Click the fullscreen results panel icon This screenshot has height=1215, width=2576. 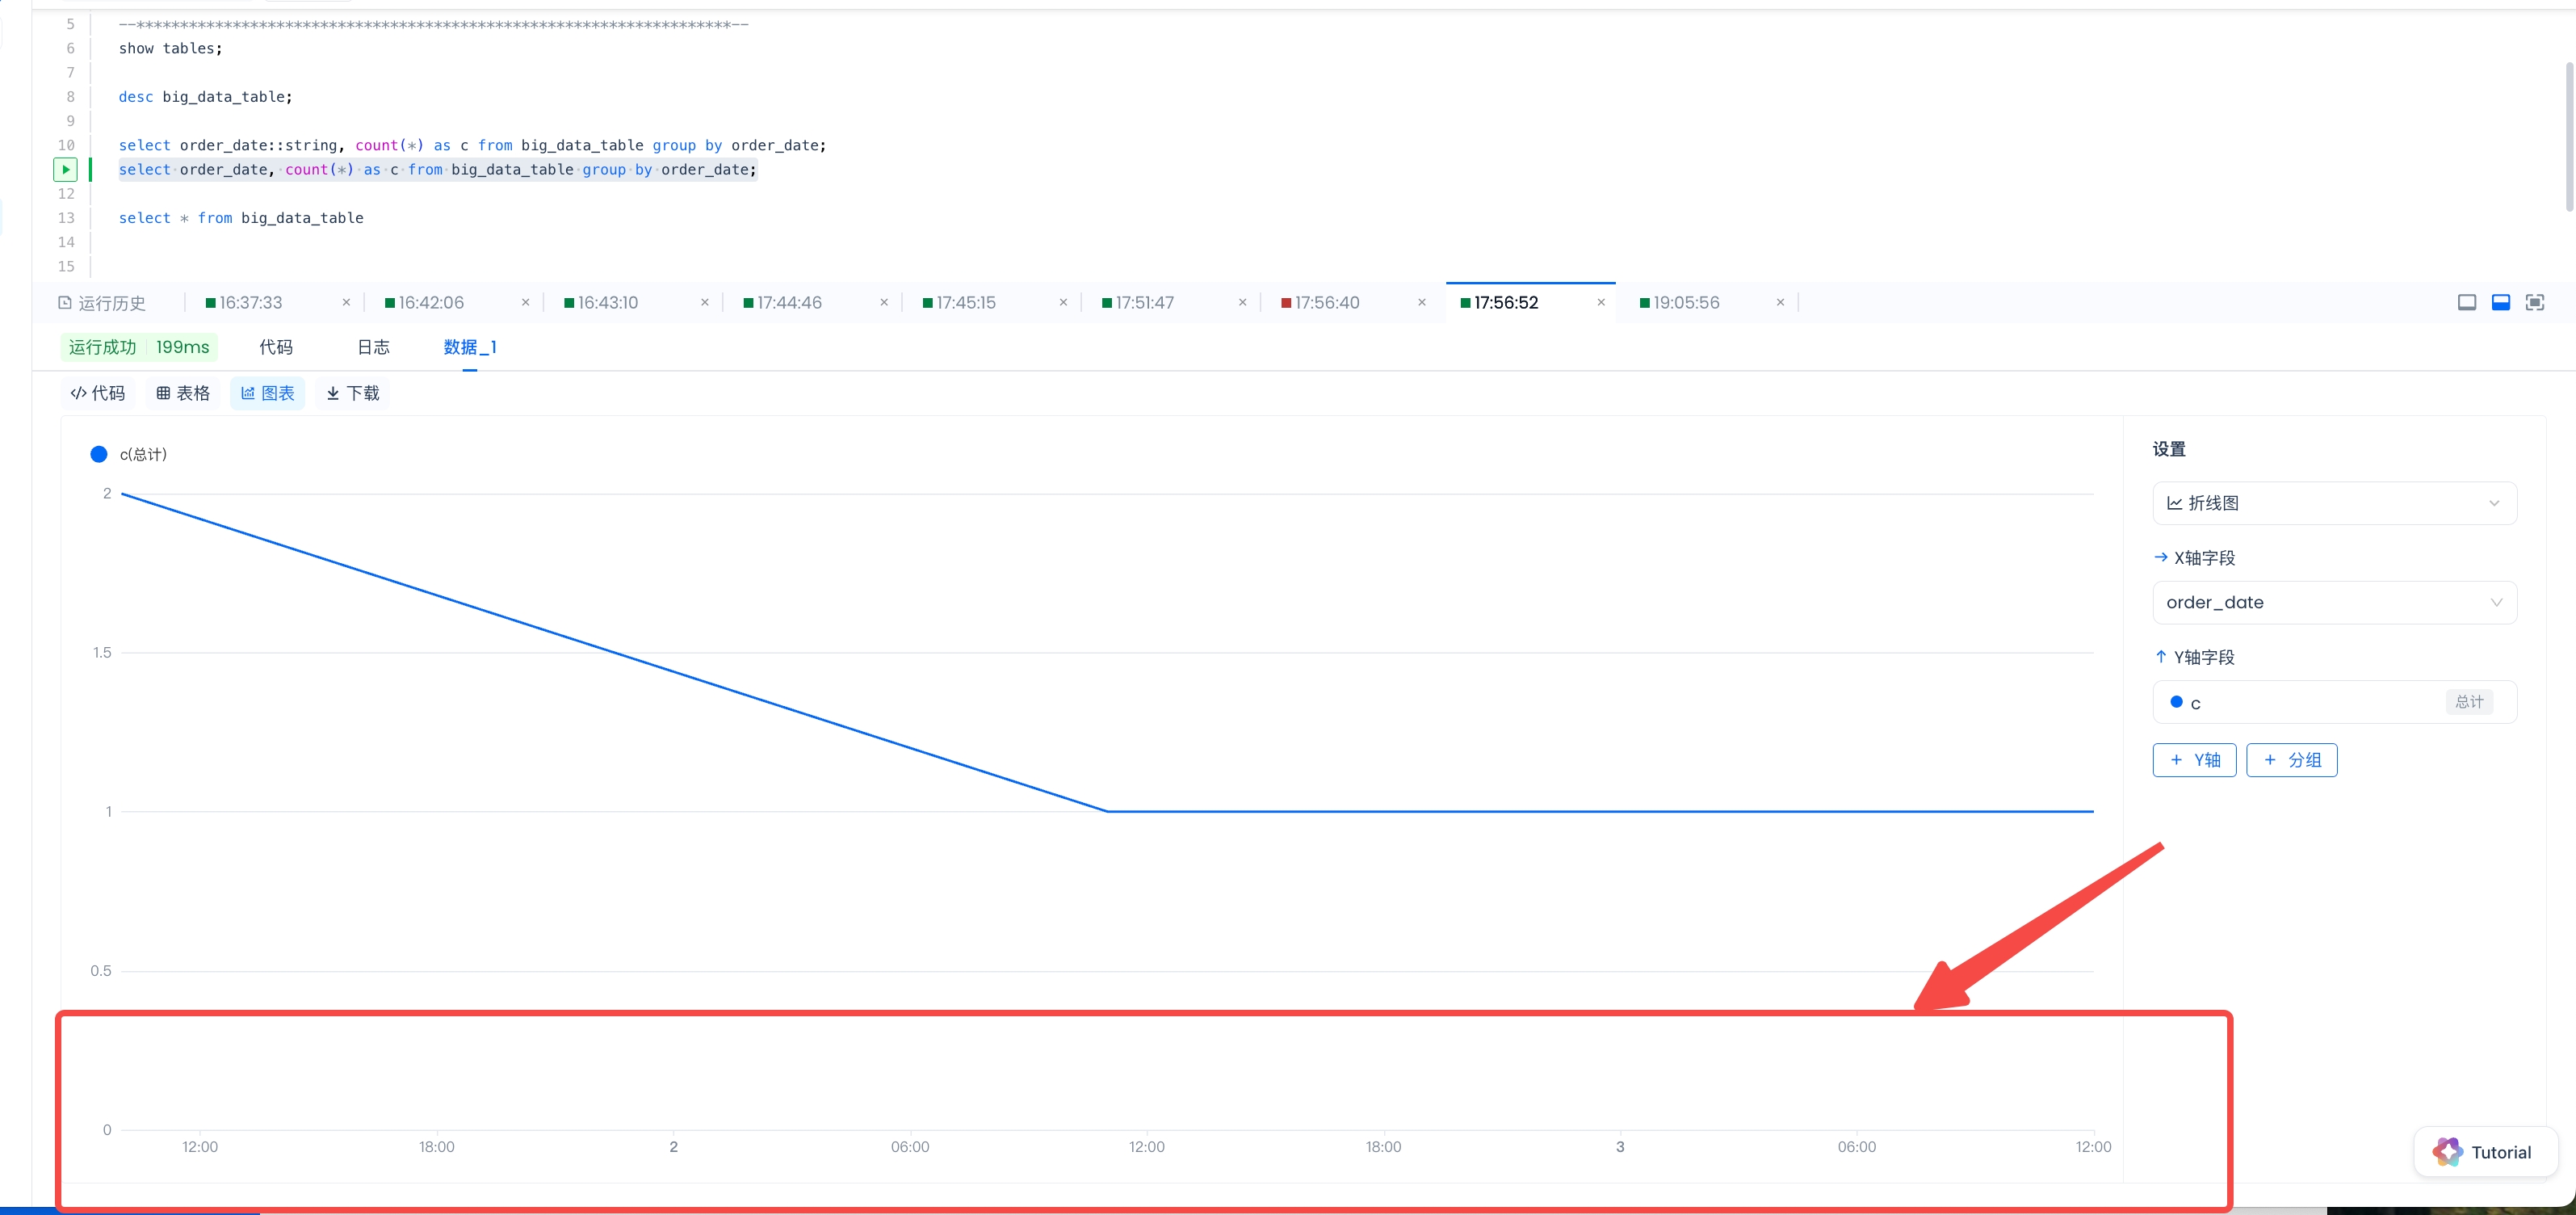click(2535, 303)
